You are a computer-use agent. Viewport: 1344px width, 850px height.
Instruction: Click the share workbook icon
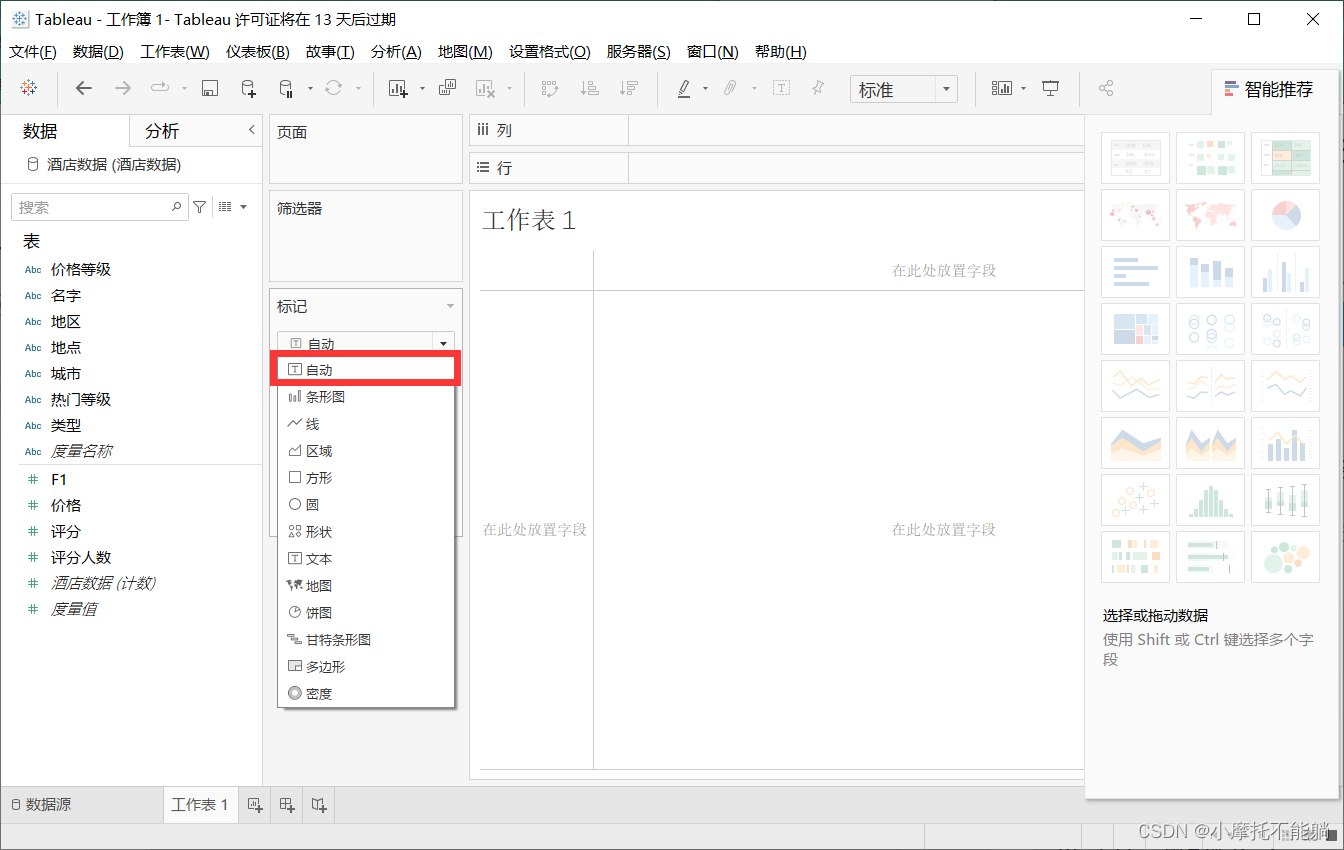1106,89
